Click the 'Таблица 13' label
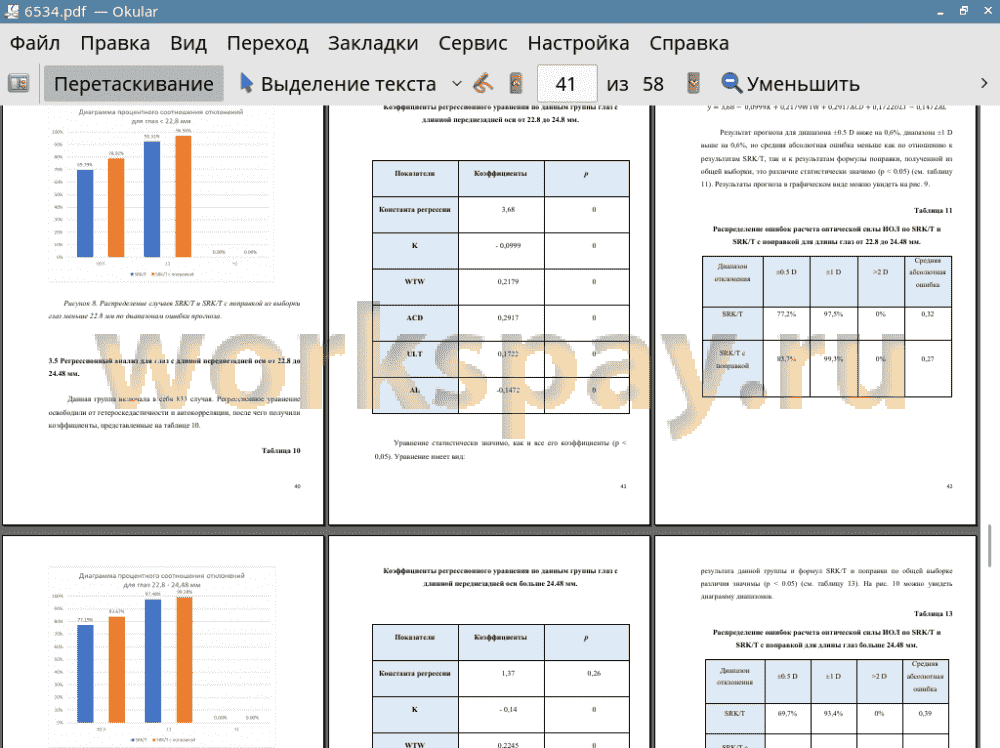Screen dimensions: 1000x748 tap(932, 613)
